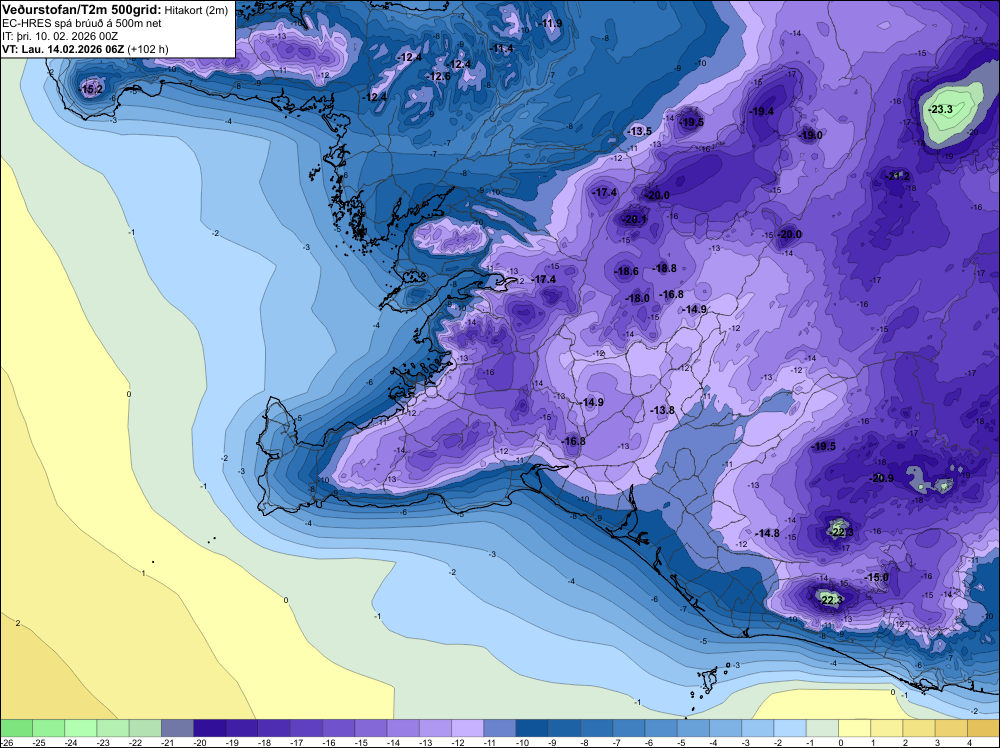Click the -18.8 temperature value
1000x748 pixels.
[665, 268]
